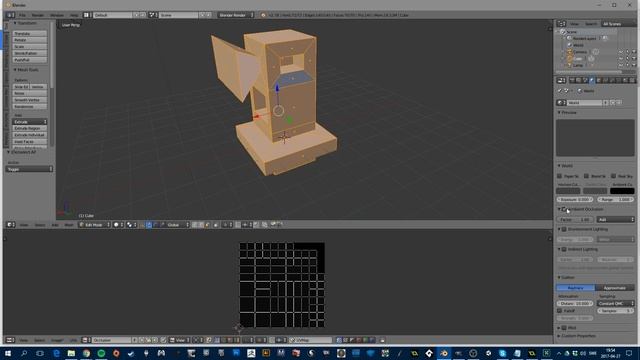
Task: Expand the Custom Properties panel
Action: (576, 336)
